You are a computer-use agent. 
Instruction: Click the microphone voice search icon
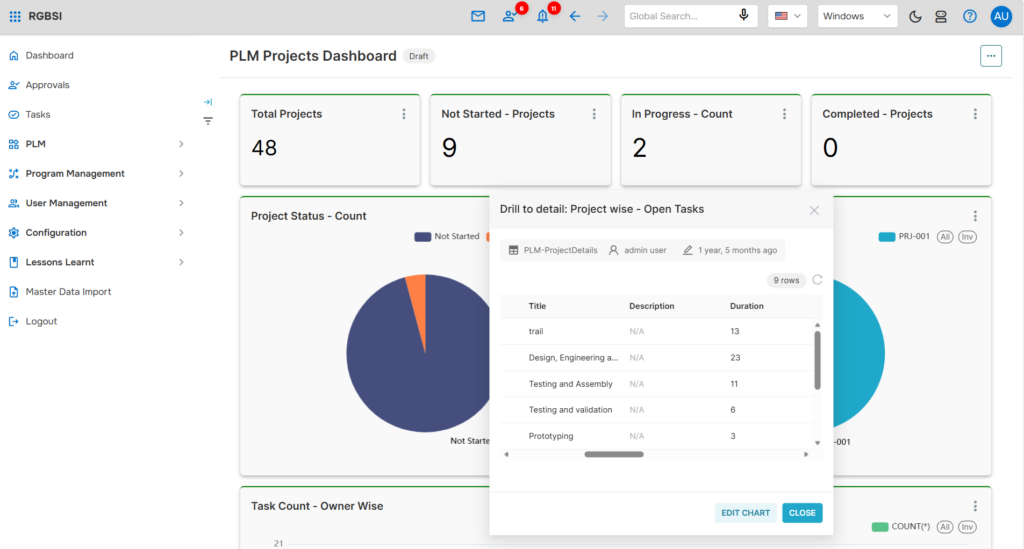pos(743,16)
